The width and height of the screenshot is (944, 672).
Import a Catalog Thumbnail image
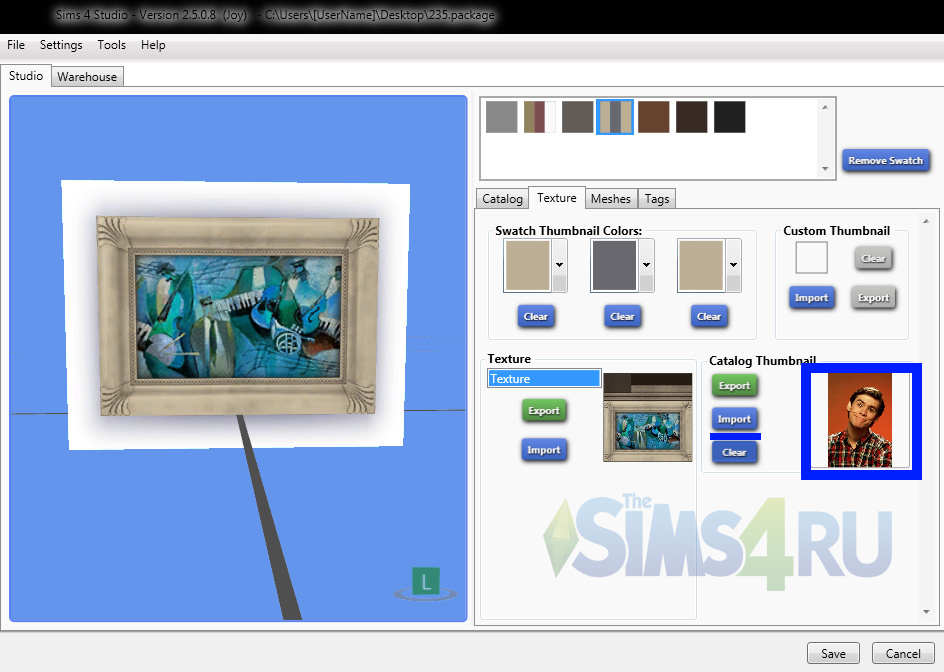(734, 419)
